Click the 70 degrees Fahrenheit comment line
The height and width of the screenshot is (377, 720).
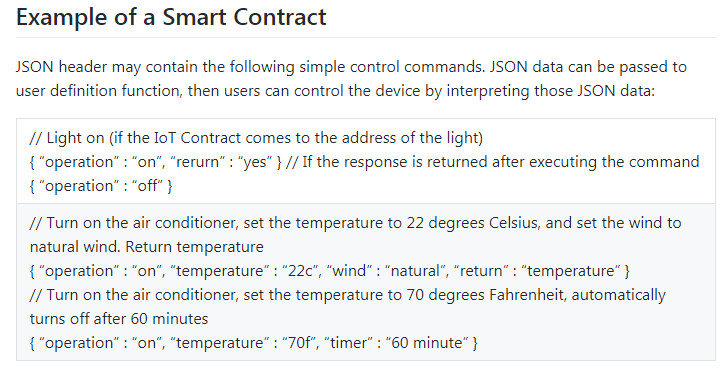[x=348, y=295]
